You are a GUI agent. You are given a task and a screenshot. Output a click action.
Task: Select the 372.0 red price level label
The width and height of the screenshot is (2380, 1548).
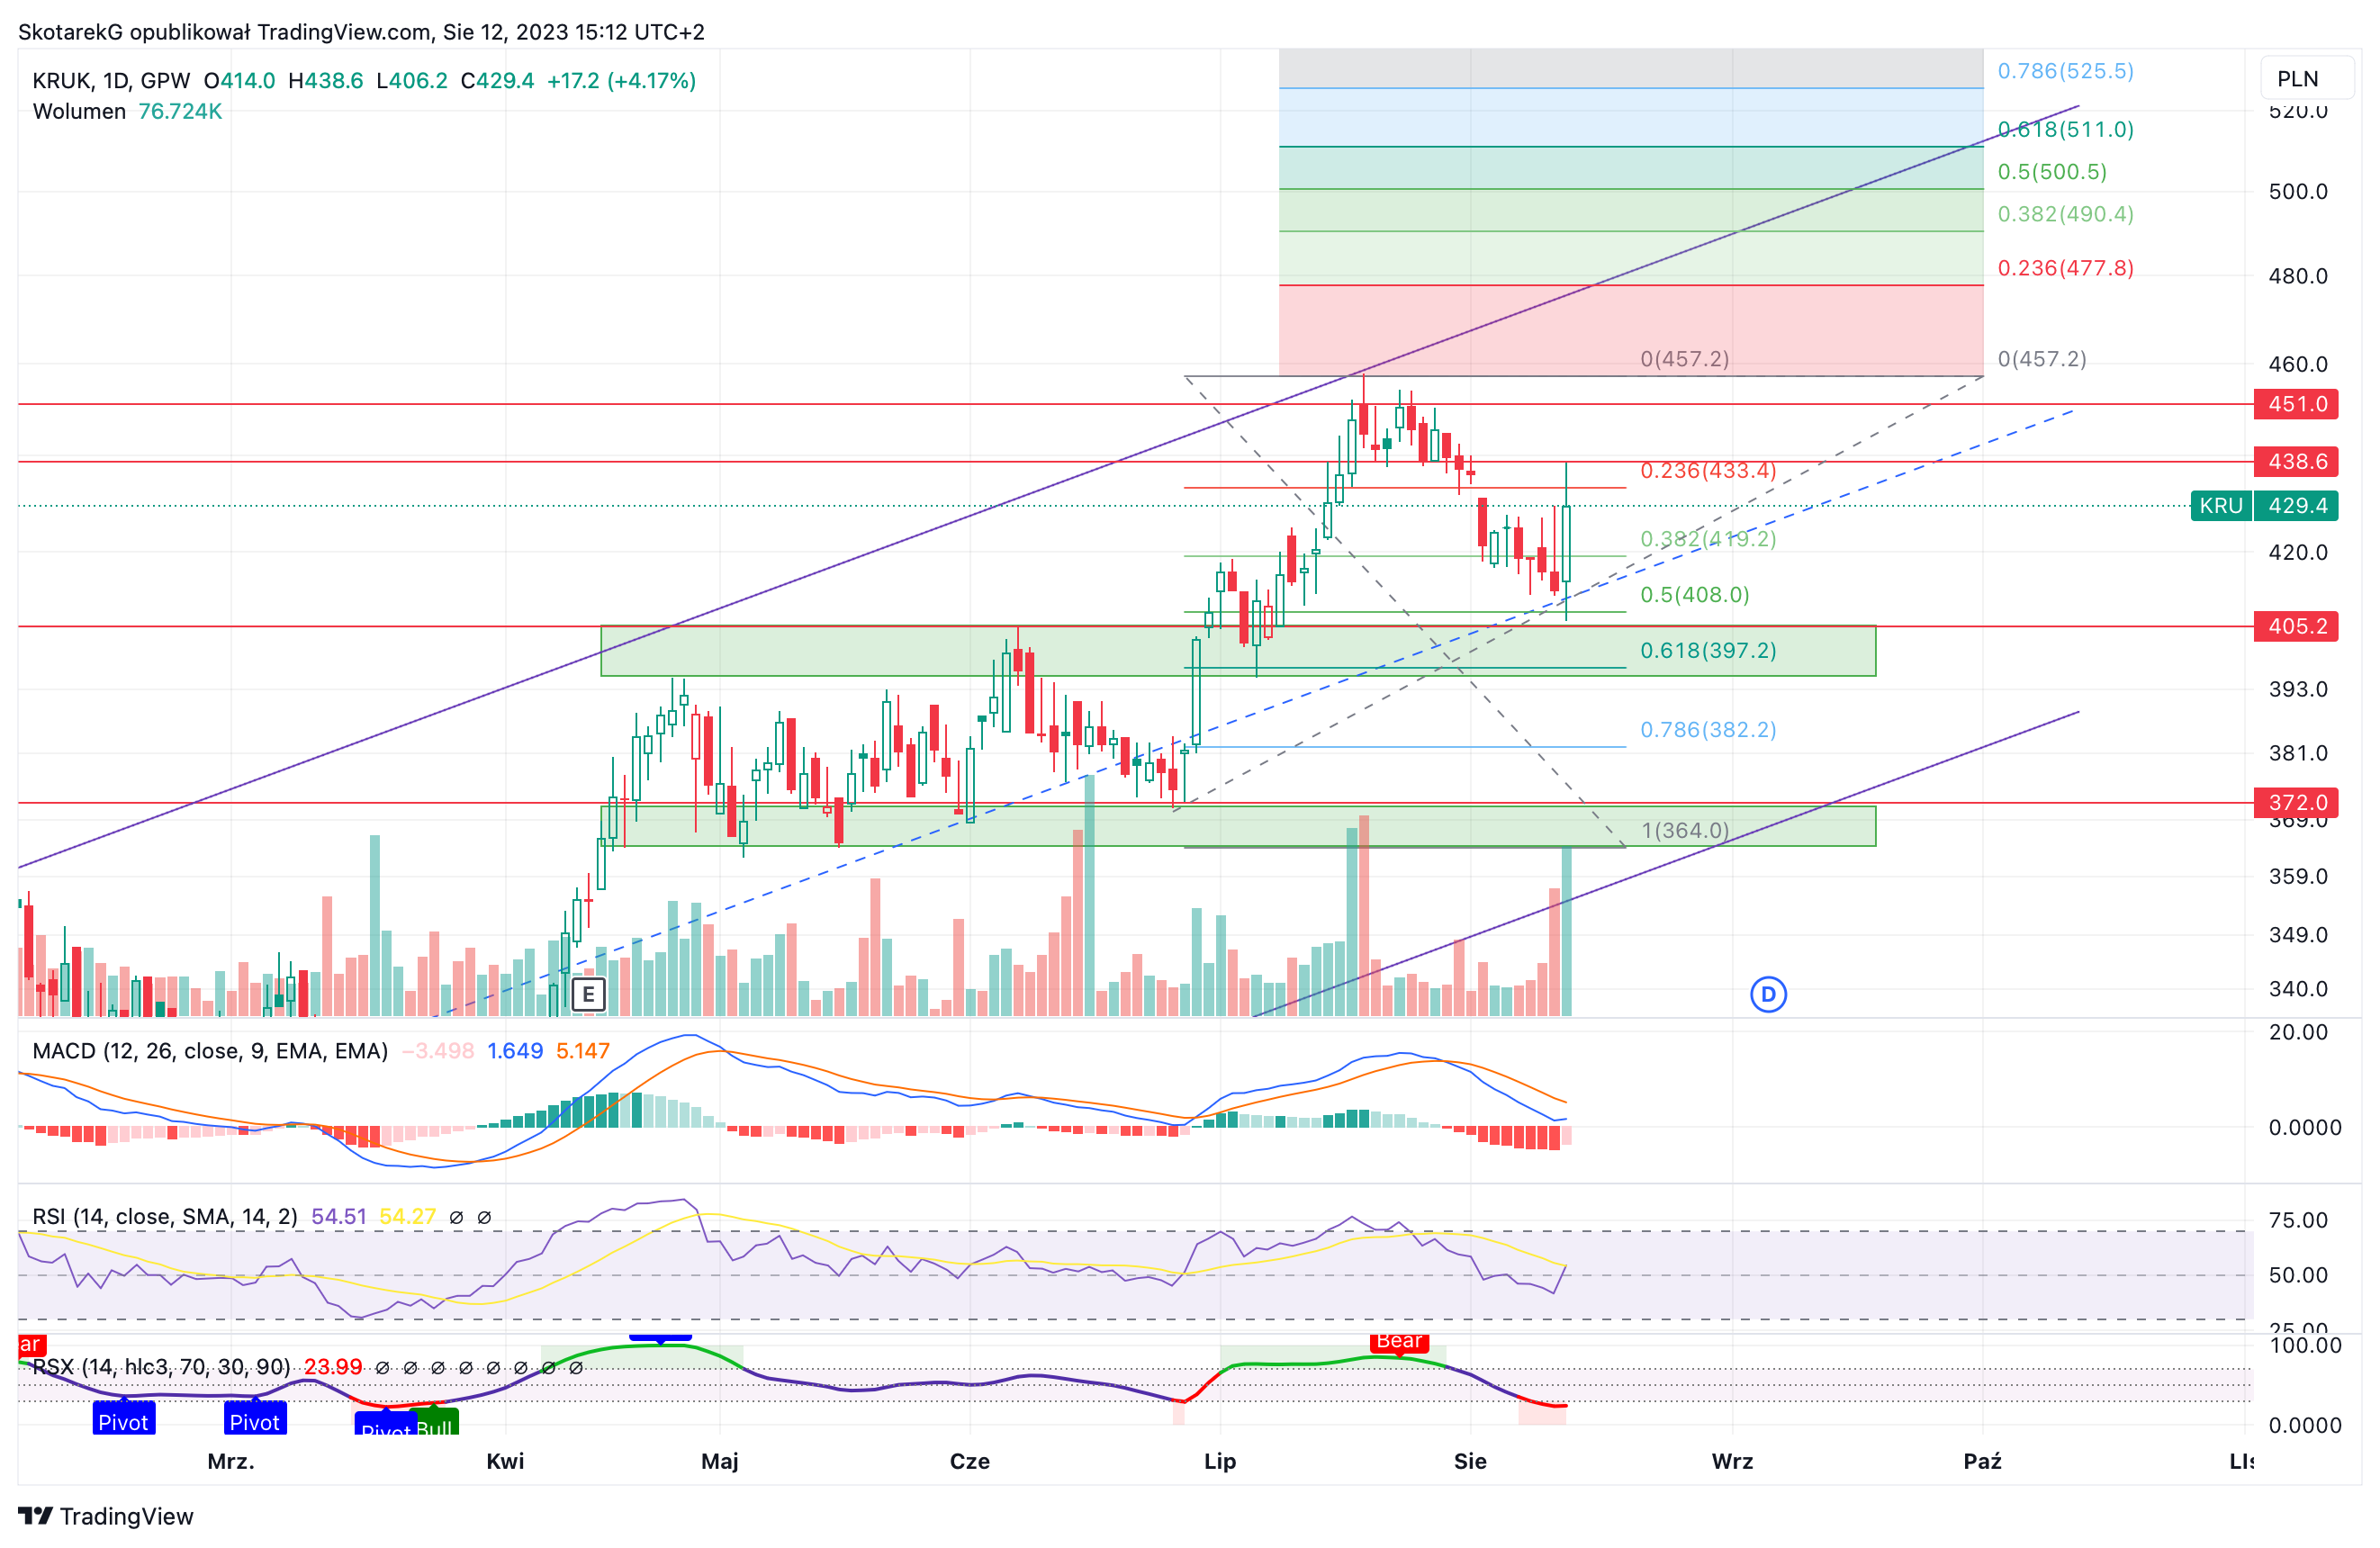click(2295, 802)
